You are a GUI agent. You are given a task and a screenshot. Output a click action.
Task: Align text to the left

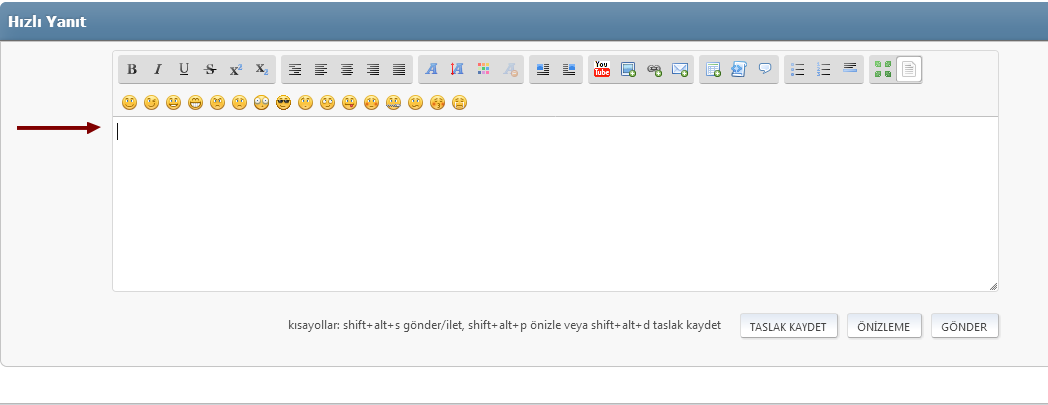tap(321, 69)
